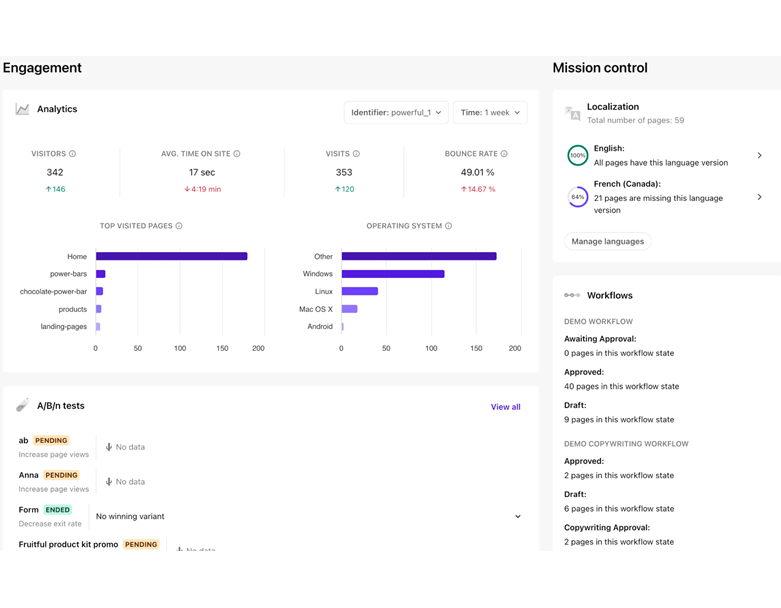
Task: Open the Top Visited Pages info icon
Action: [179, 226]
